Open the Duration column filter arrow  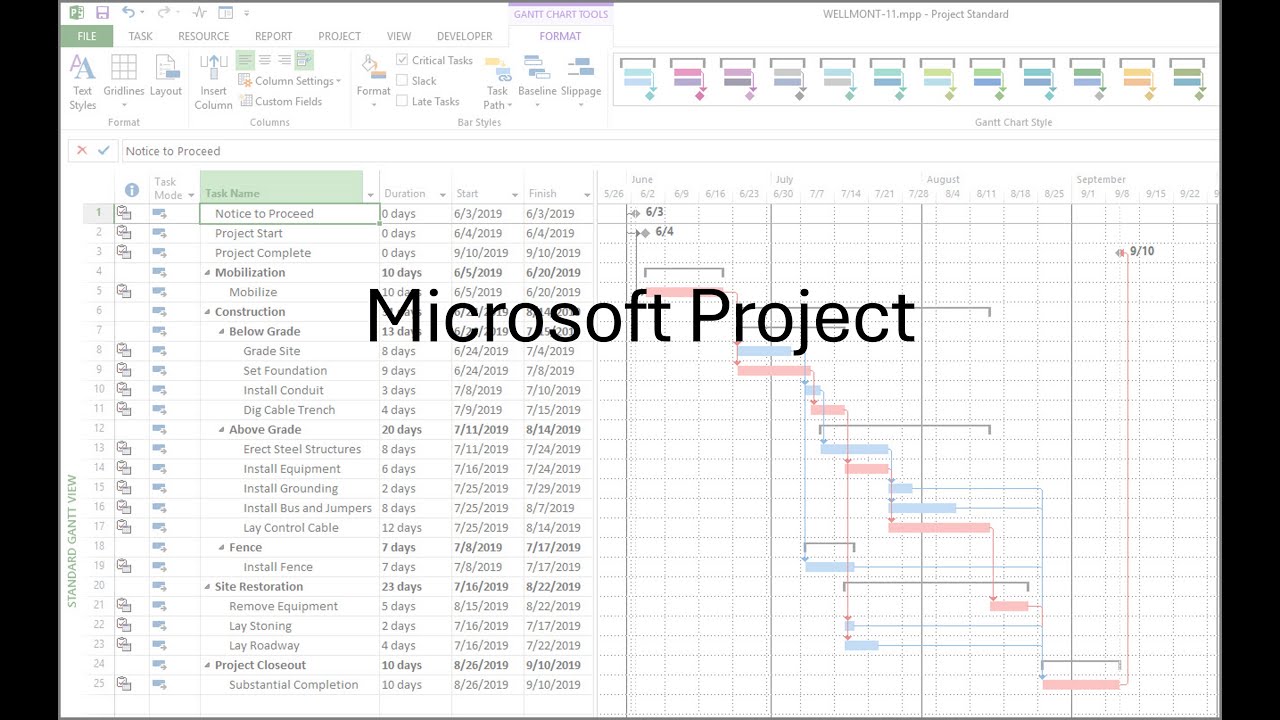(443, 194)
